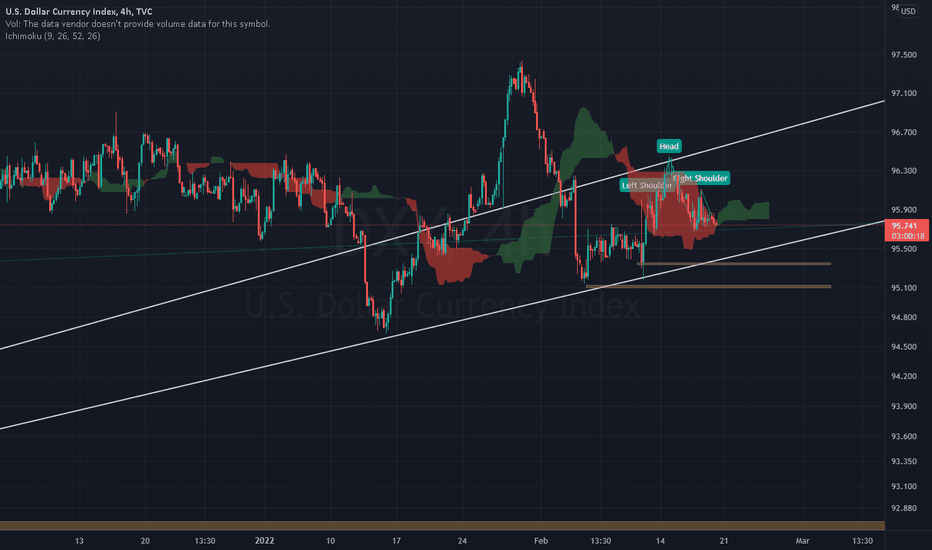932x550 pixels.
Task: Click the 92.880 price axis label
Action: coord(903,508)
